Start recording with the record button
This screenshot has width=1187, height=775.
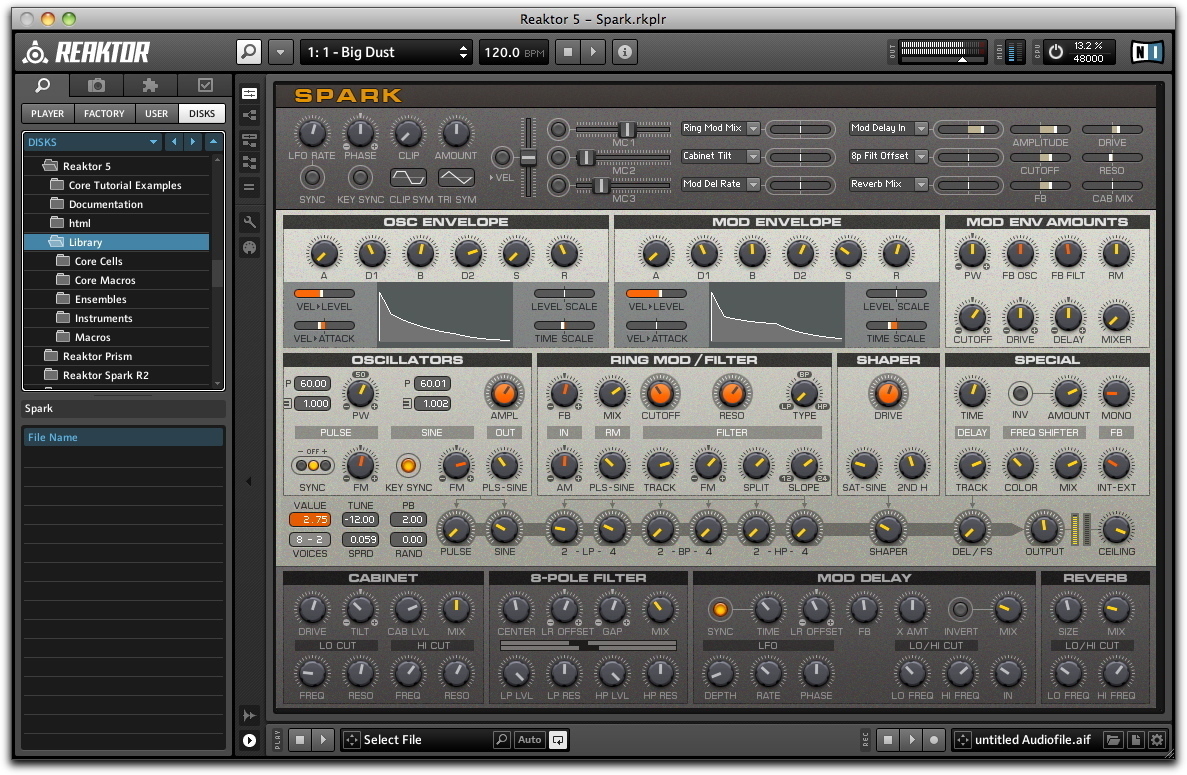click(x=934, y=740)
